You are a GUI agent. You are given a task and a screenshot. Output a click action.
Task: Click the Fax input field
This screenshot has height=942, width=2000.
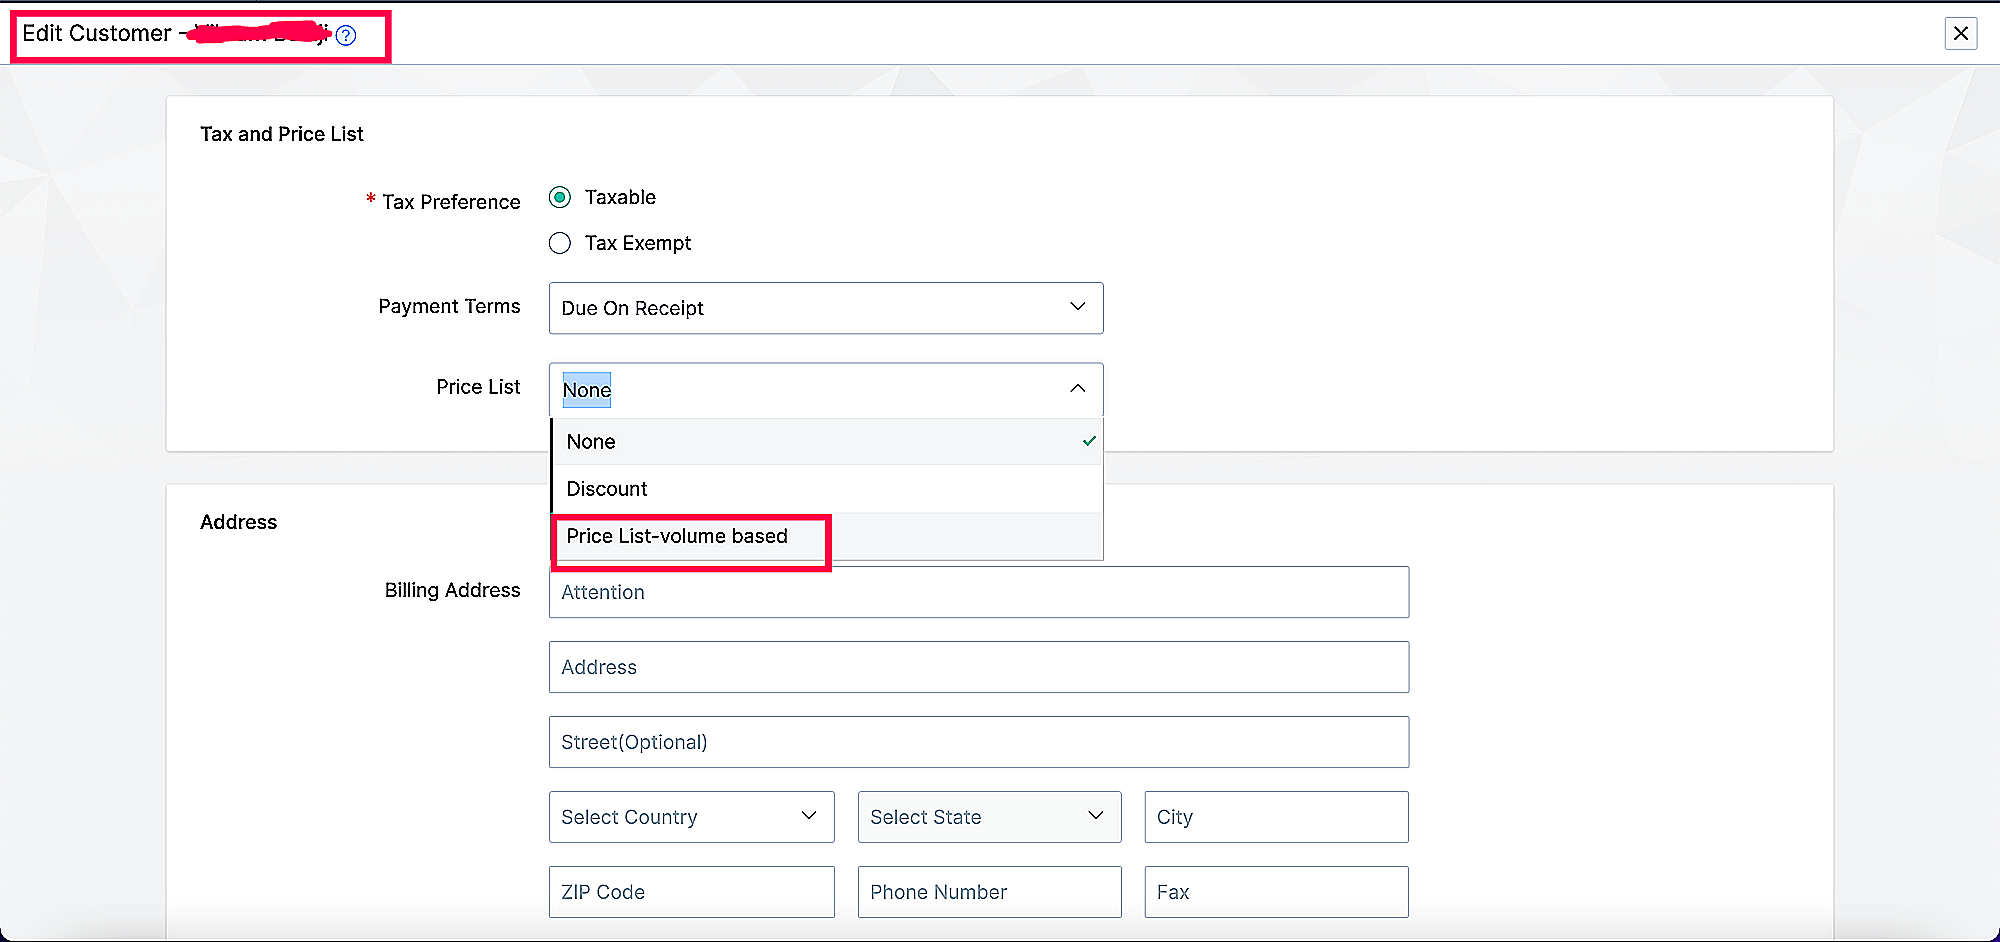pyautogui.click(x=1276, y=892)
